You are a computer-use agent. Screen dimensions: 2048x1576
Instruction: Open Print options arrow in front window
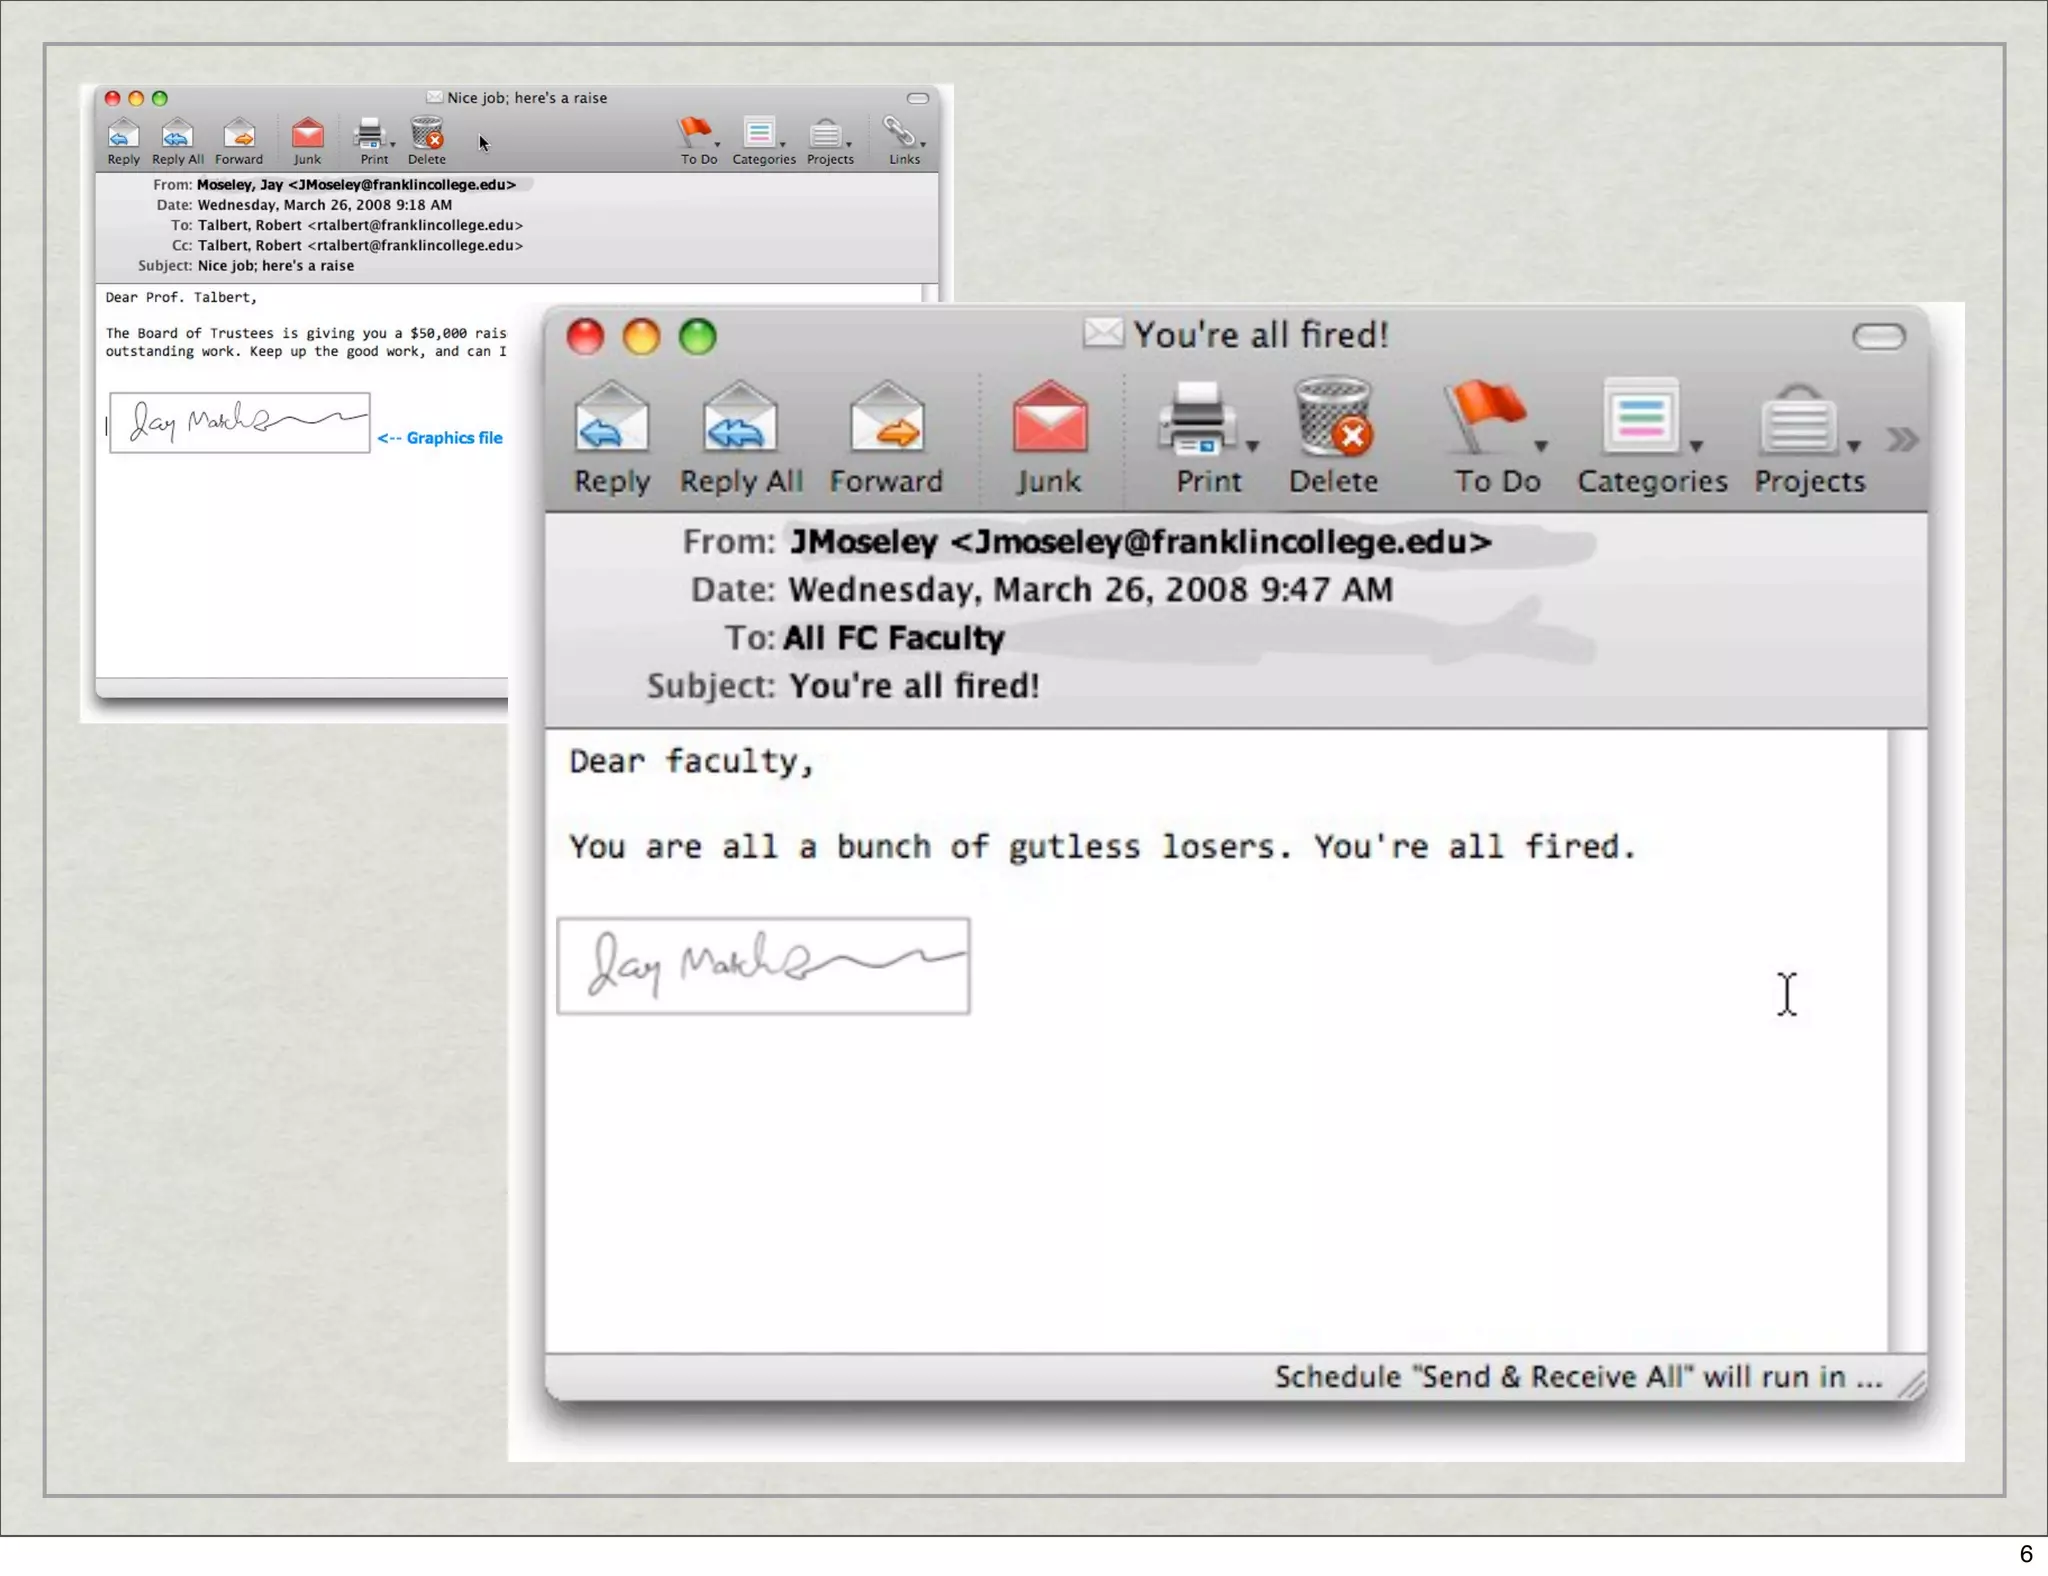pos(1252,446)
